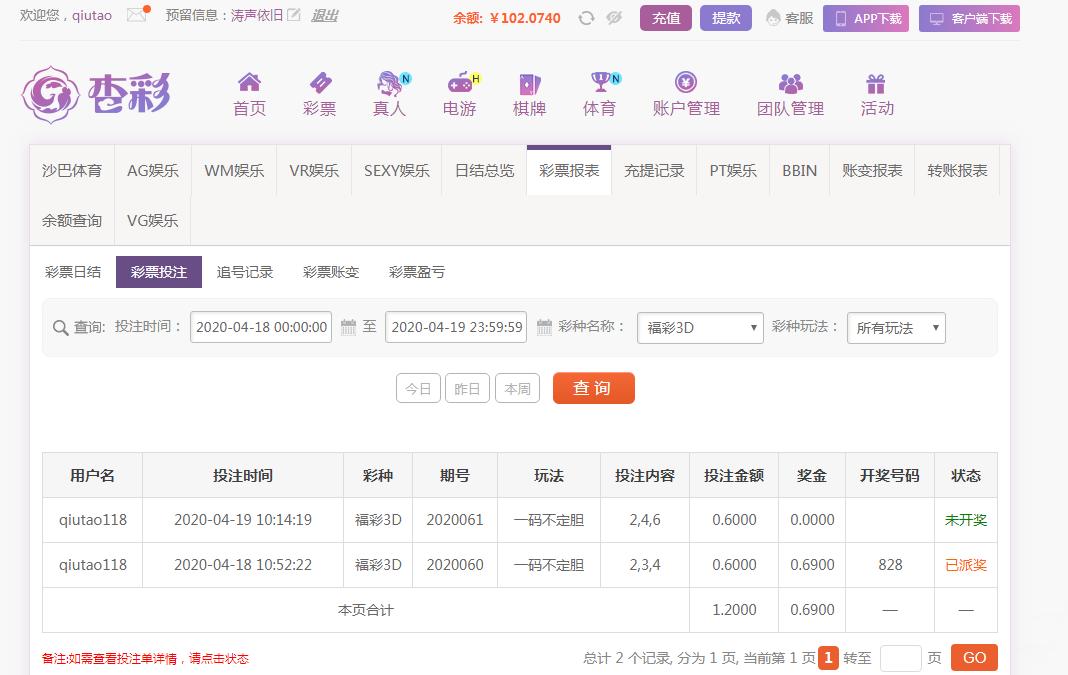Viewport: 1068px width, 675px height.
Task: Toggle balance visibility eye icon
Action: tap(614, 18)
